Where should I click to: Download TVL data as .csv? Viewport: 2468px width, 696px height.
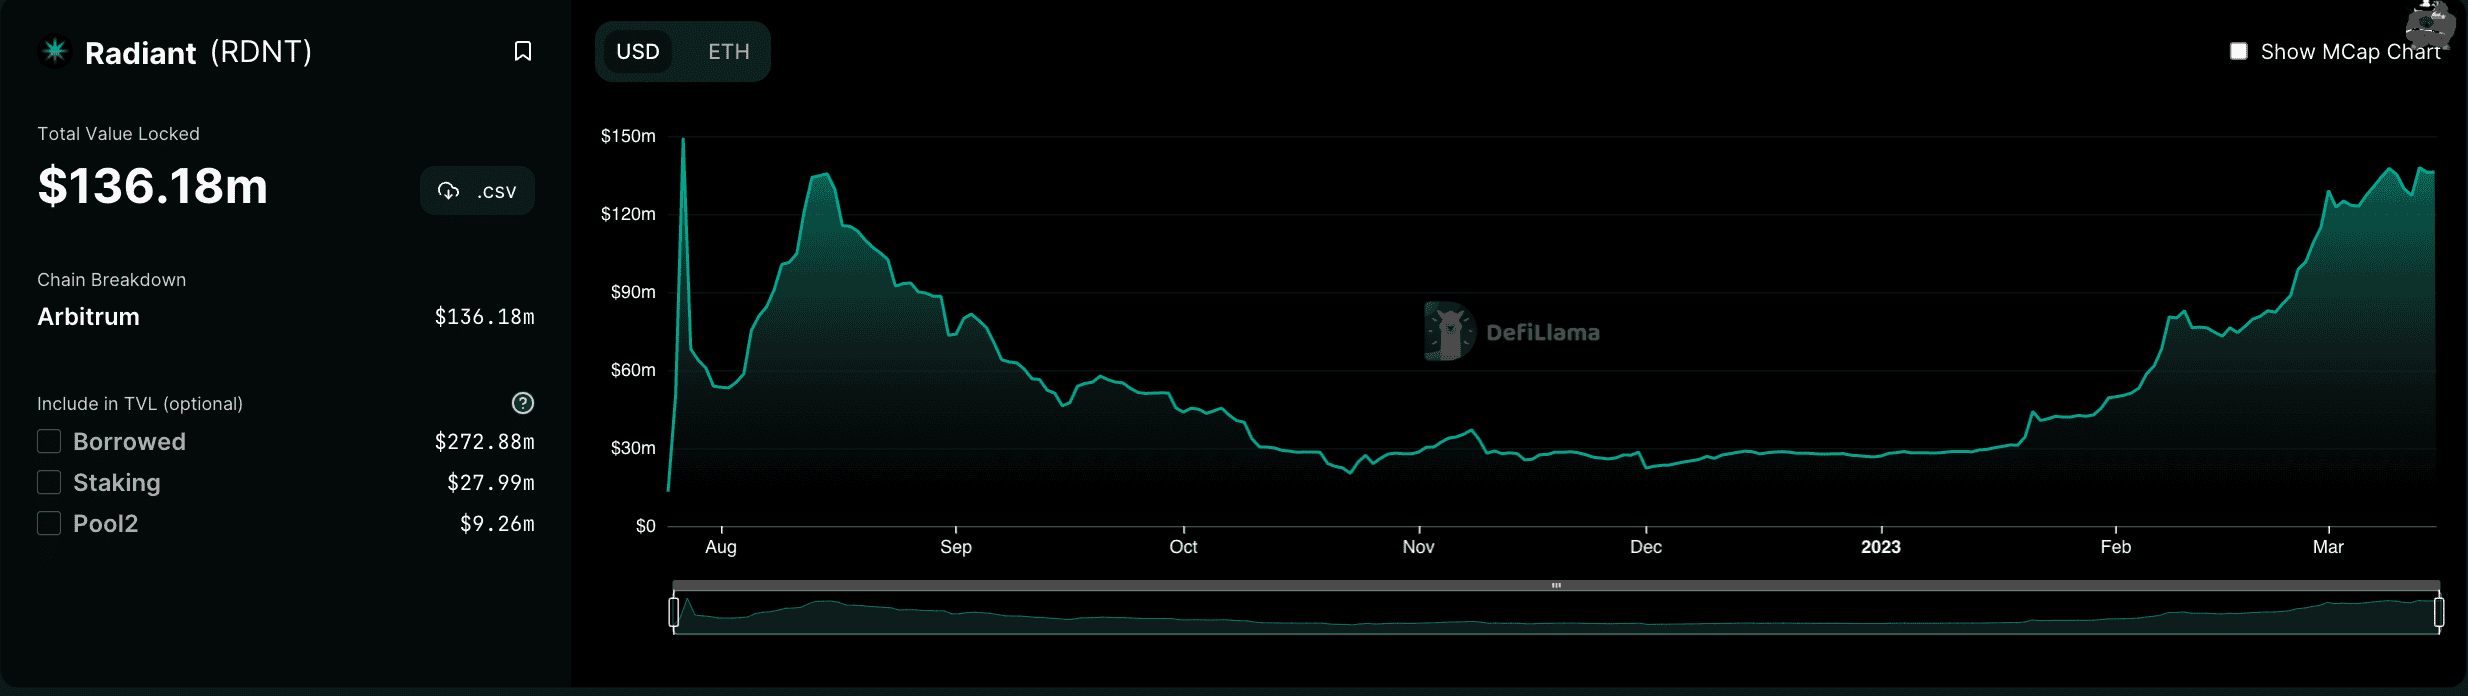click(x=477, y=190)
